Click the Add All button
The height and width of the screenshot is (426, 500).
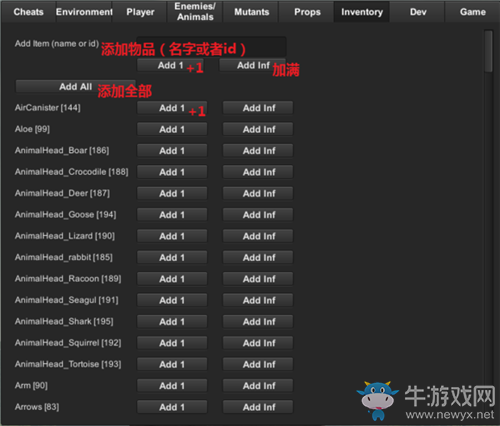pos(75,87)
